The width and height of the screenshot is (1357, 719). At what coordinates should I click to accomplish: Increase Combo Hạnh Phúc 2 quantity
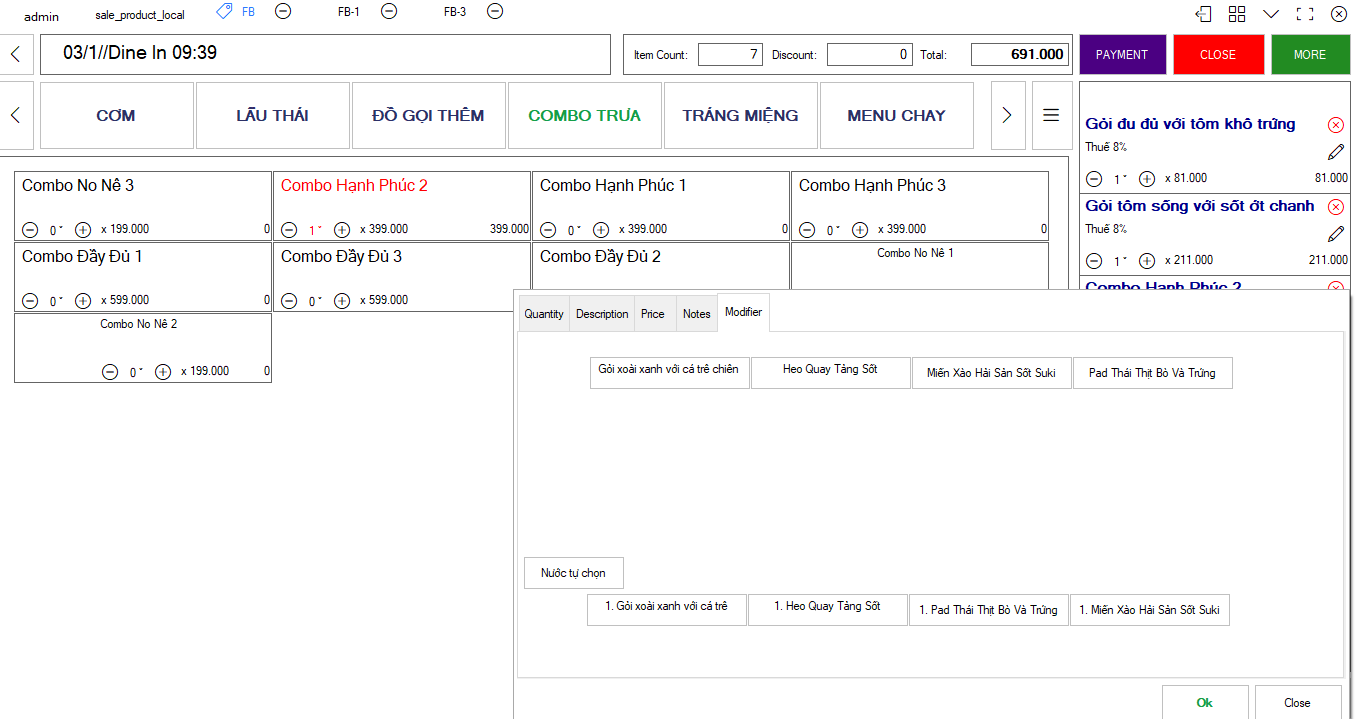tap(342, 229)
